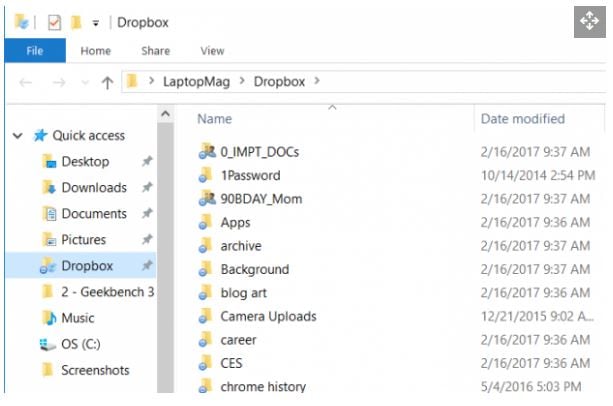Click the navigation pane scroll up arrow
This screenshot has width=613, height=406.
point(165,114)
